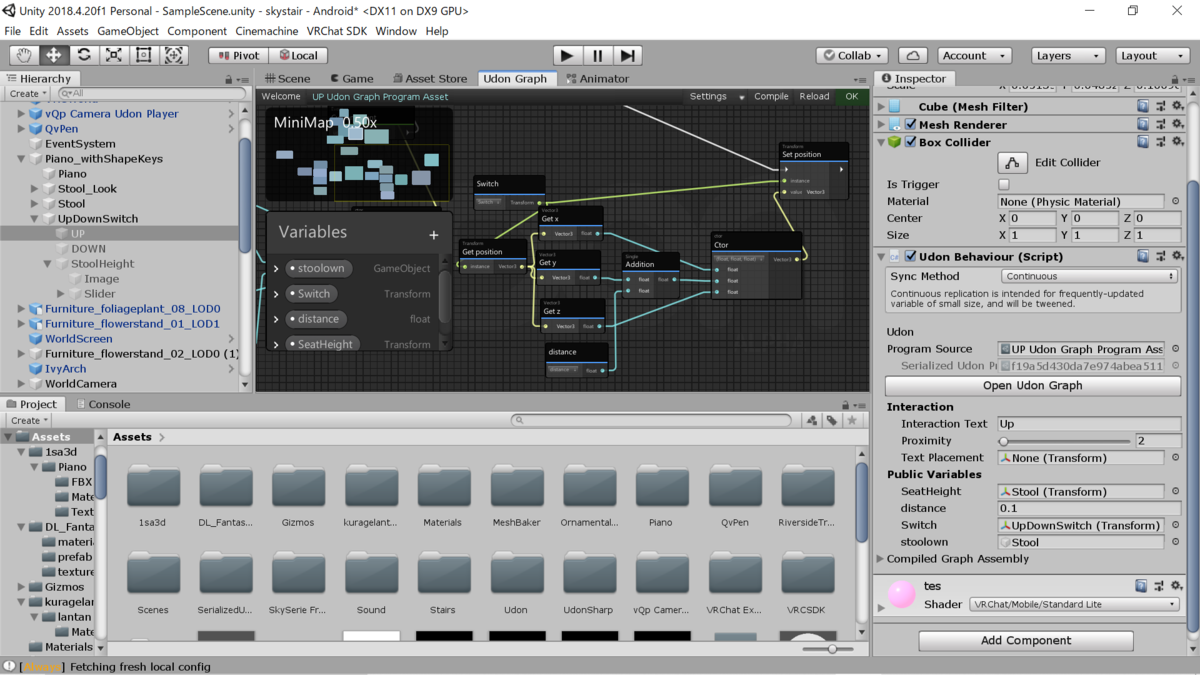Click the distance value field
This screenshot has width=1200, height=675.
pyautogui.click(x=1090, y=508)
